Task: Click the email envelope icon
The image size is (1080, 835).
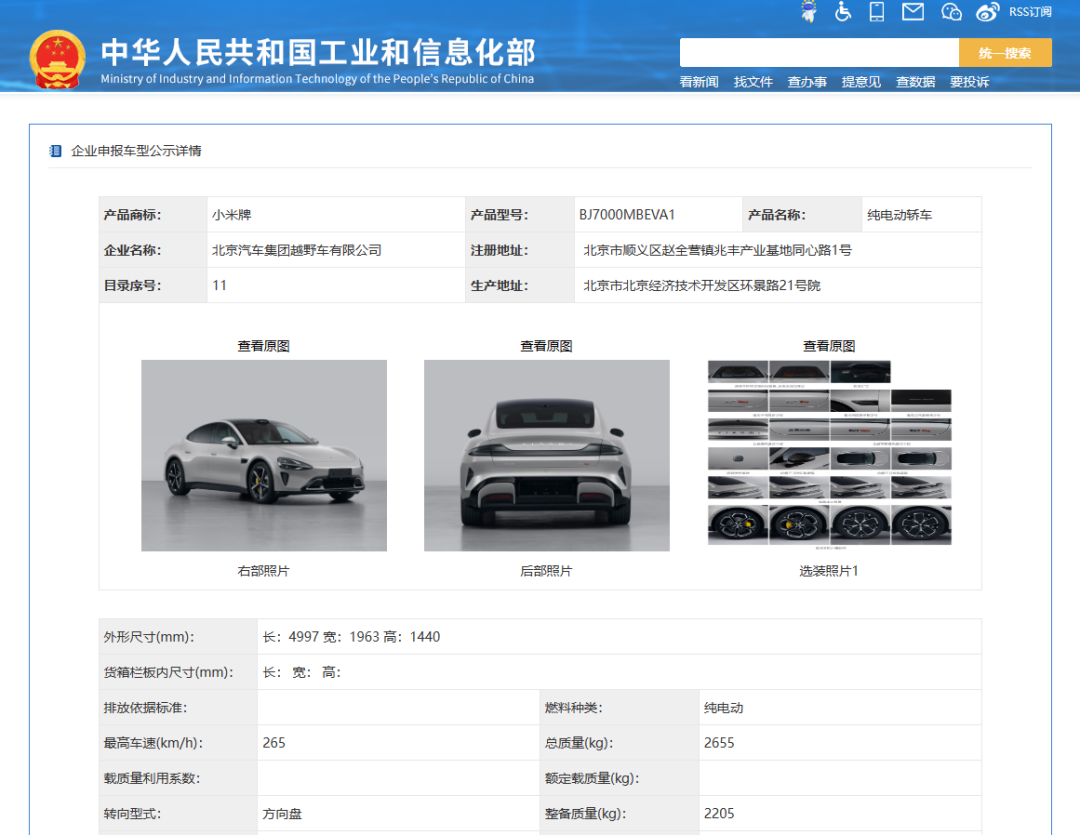Action: (913, 12)
